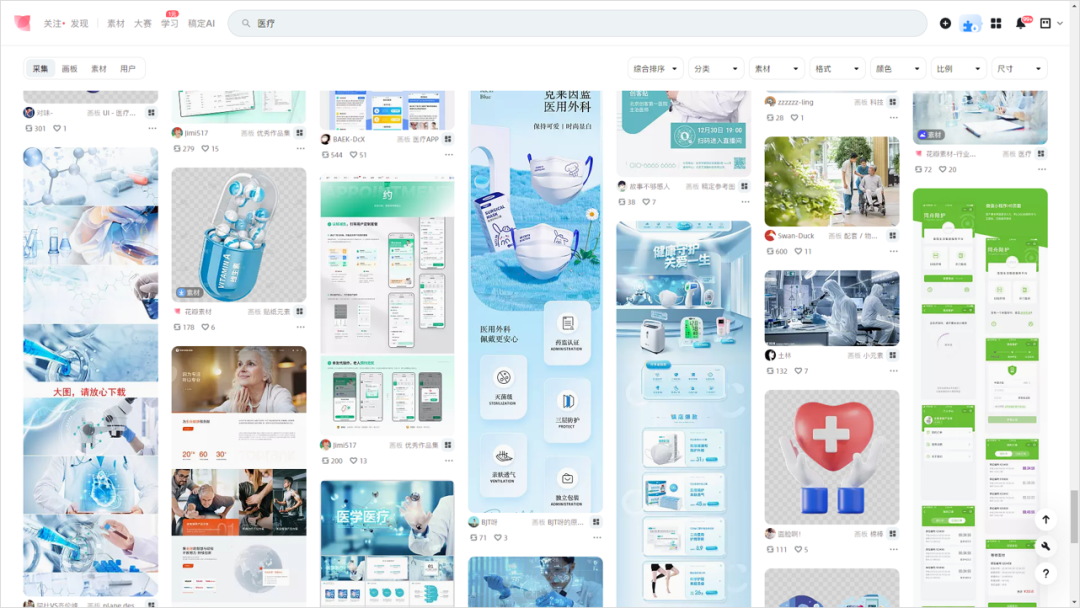Click the user avatar icon in header
Image resolution: width=1080 pixels, height=608 pixels.
coord(1046,23)
